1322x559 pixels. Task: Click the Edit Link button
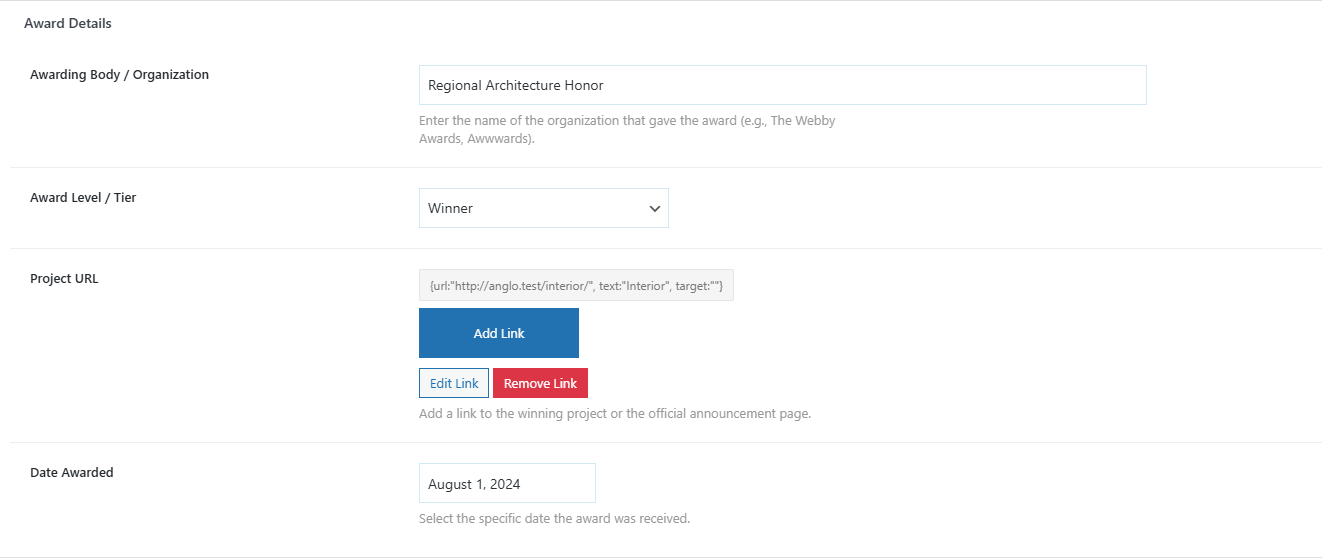[x=454, y=383]
